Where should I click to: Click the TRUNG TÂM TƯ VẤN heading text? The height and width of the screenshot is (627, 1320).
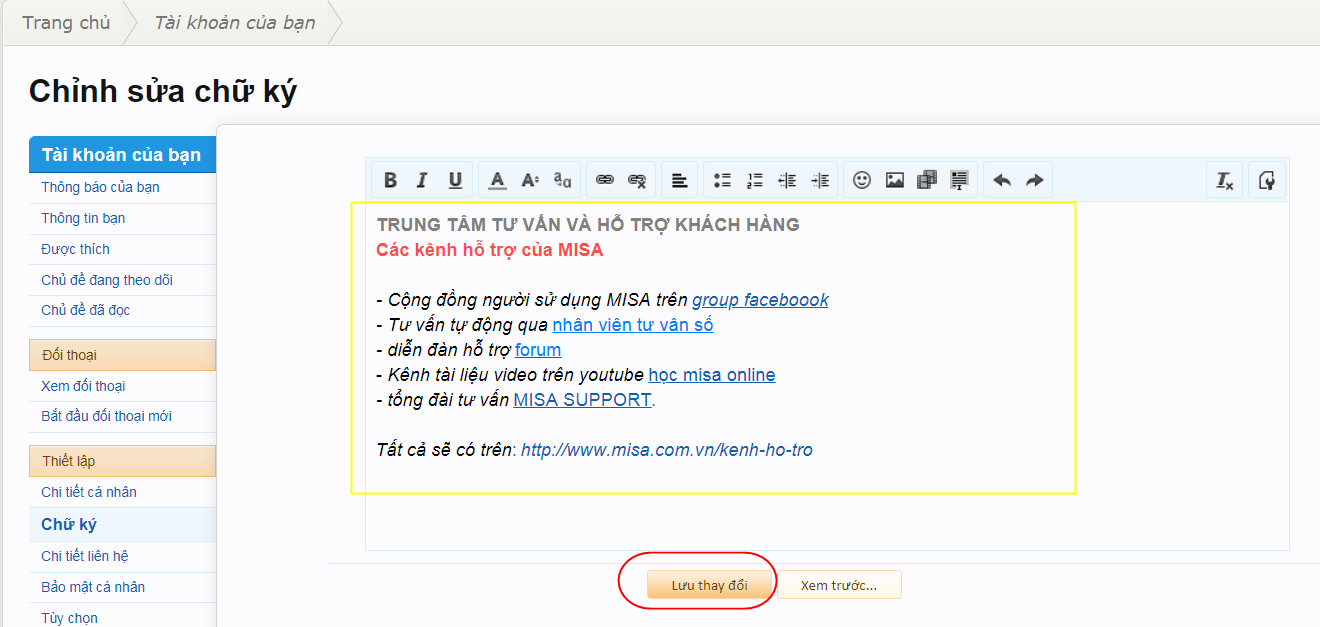tap(588, 225)
